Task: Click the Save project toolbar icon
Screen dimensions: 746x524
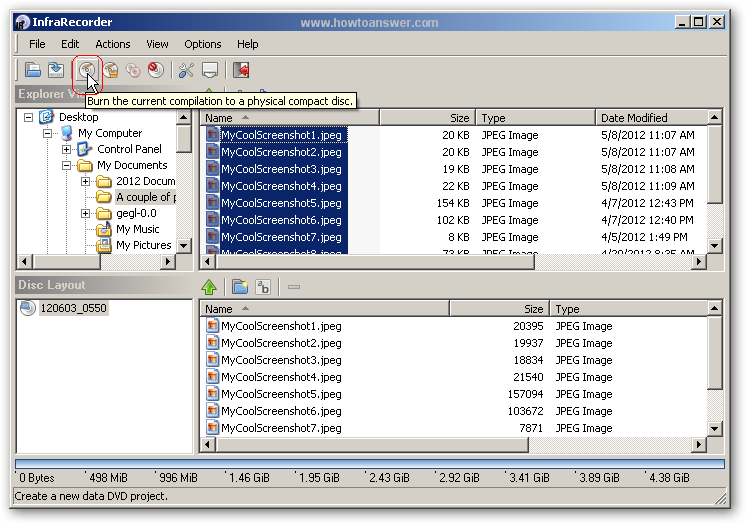Action: [56, 70]
